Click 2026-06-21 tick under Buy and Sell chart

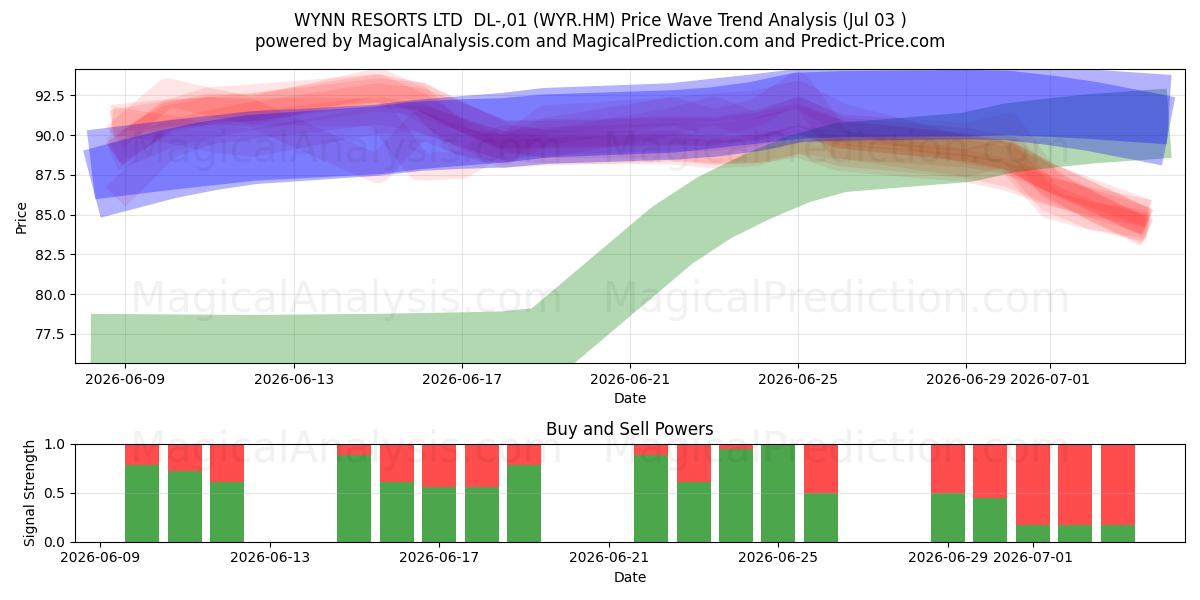tap(609, 558)
